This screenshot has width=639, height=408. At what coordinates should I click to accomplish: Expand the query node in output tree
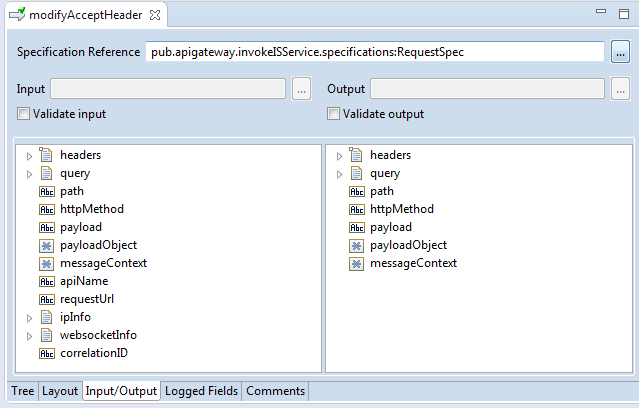339,173
